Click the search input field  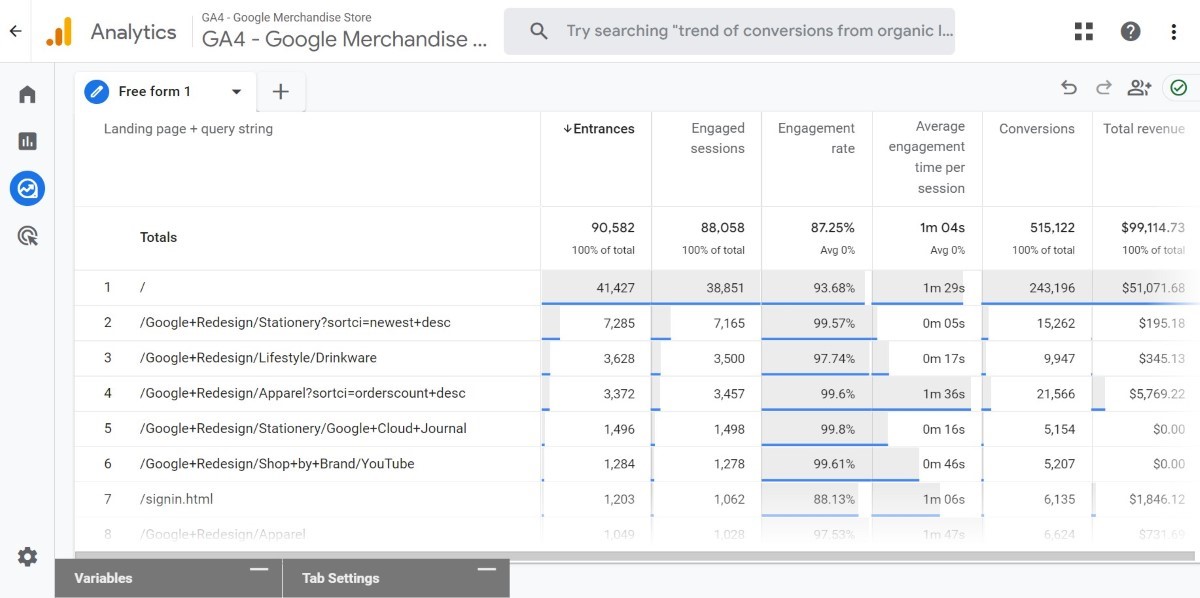[x=760, y=31]
